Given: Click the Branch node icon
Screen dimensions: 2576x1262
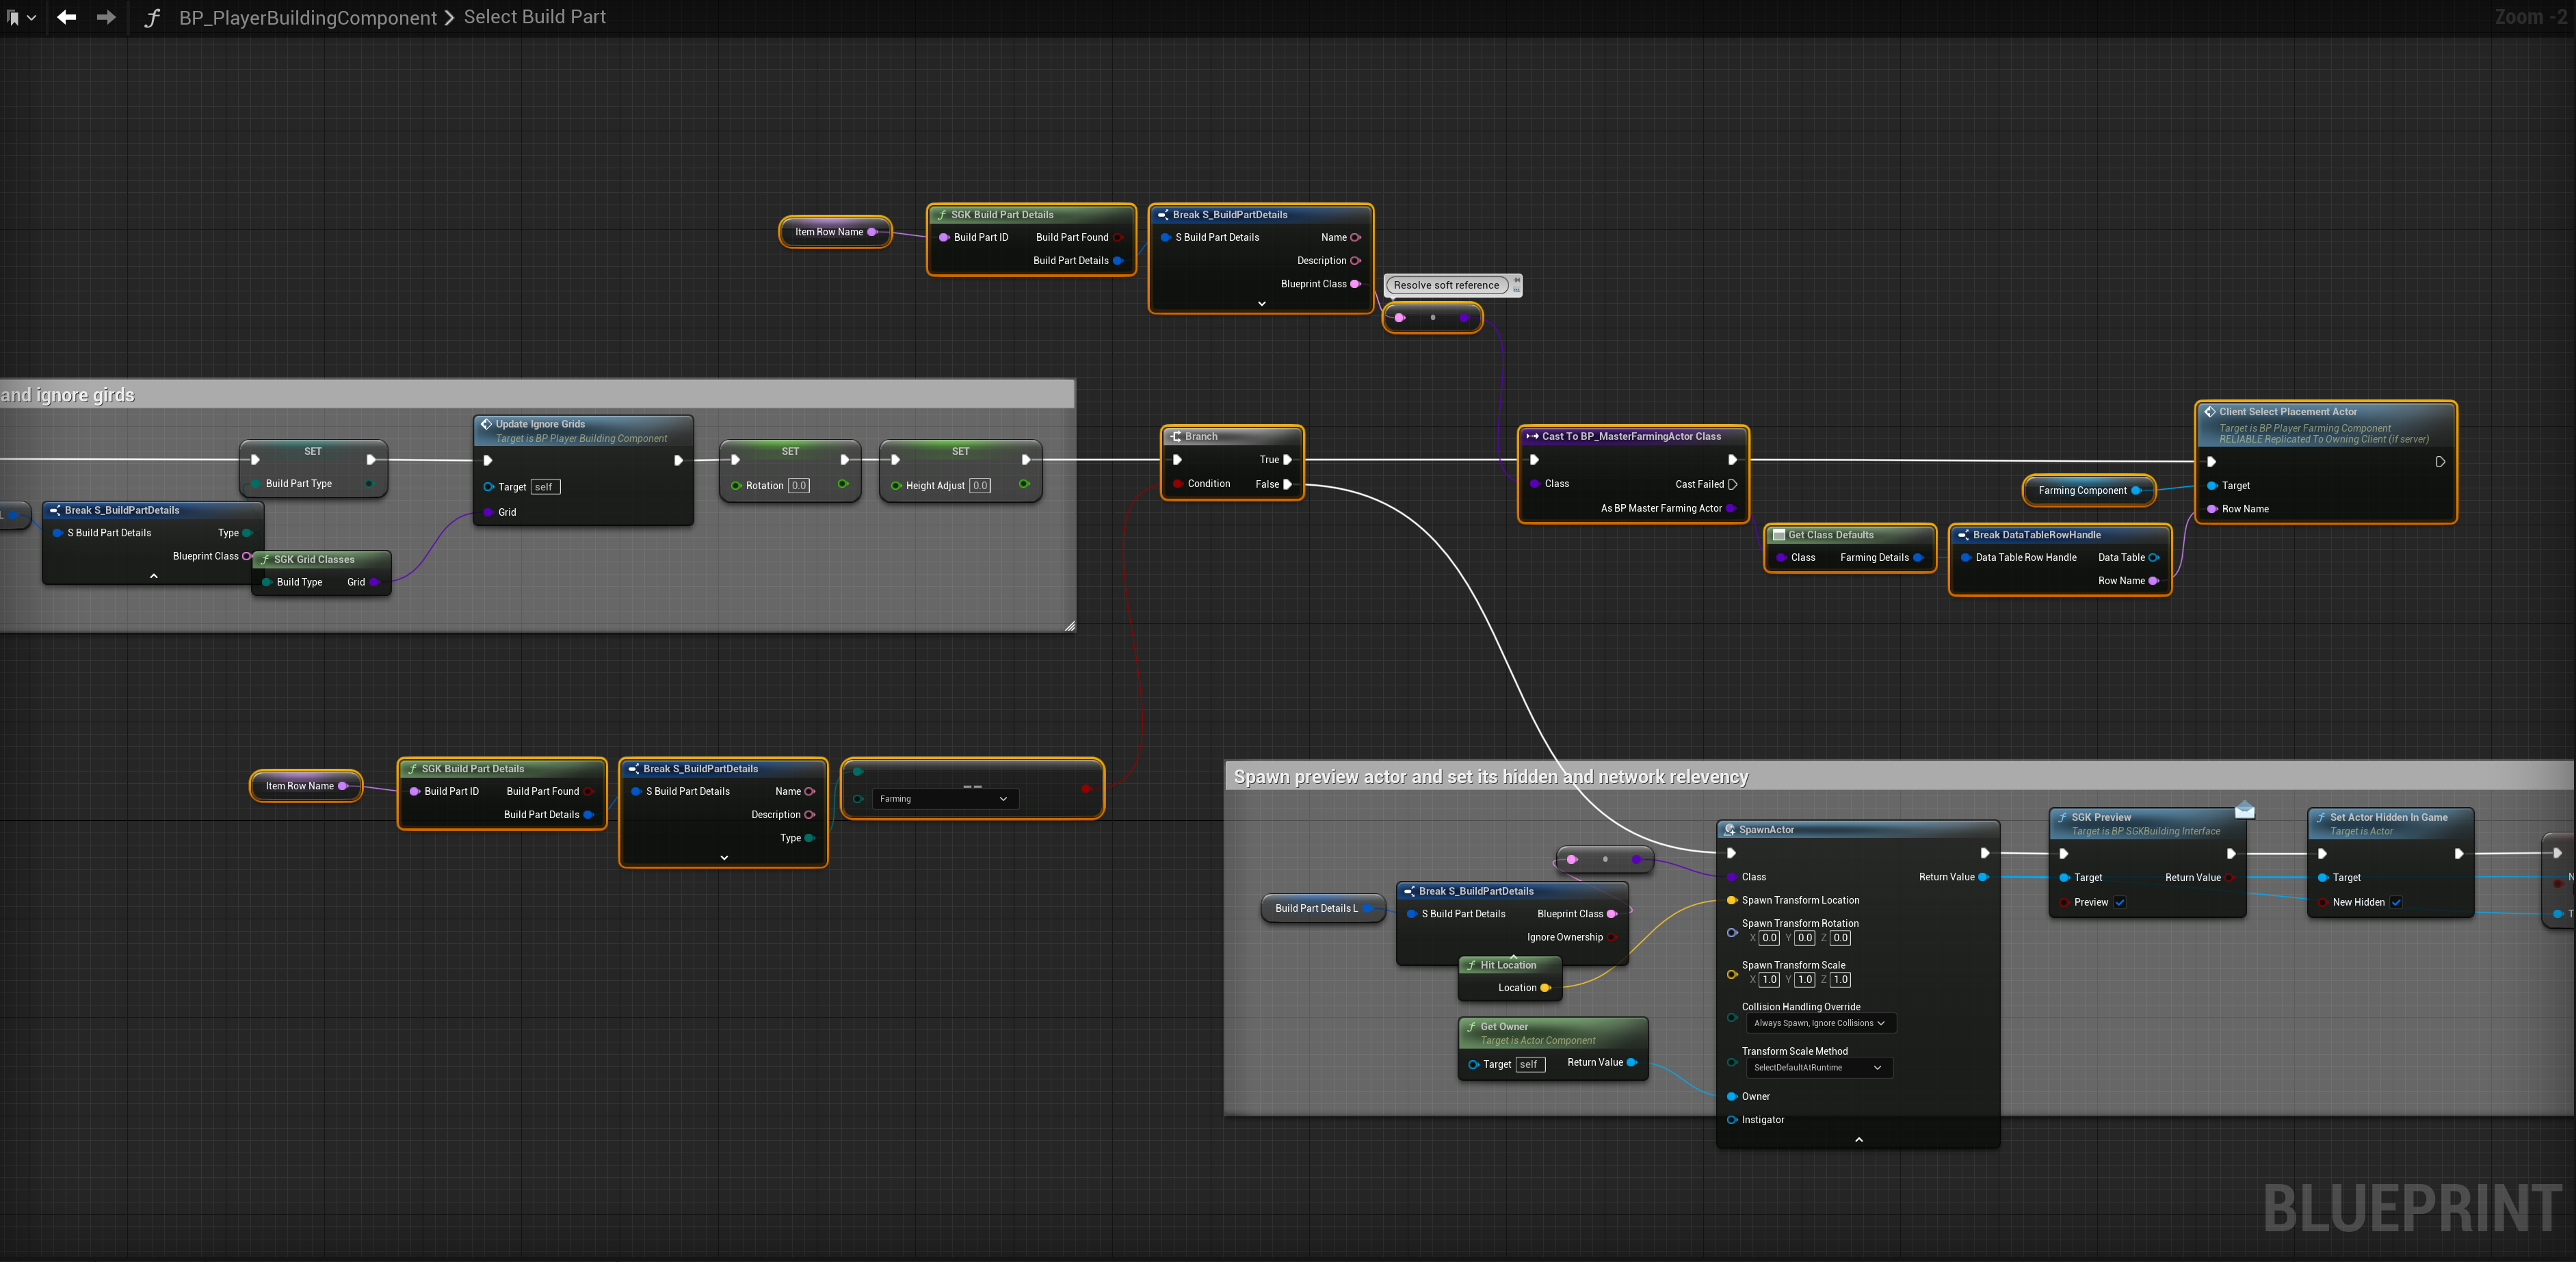Looking at the screenshot, I should pyautogui.click(x=1176, y=436).
